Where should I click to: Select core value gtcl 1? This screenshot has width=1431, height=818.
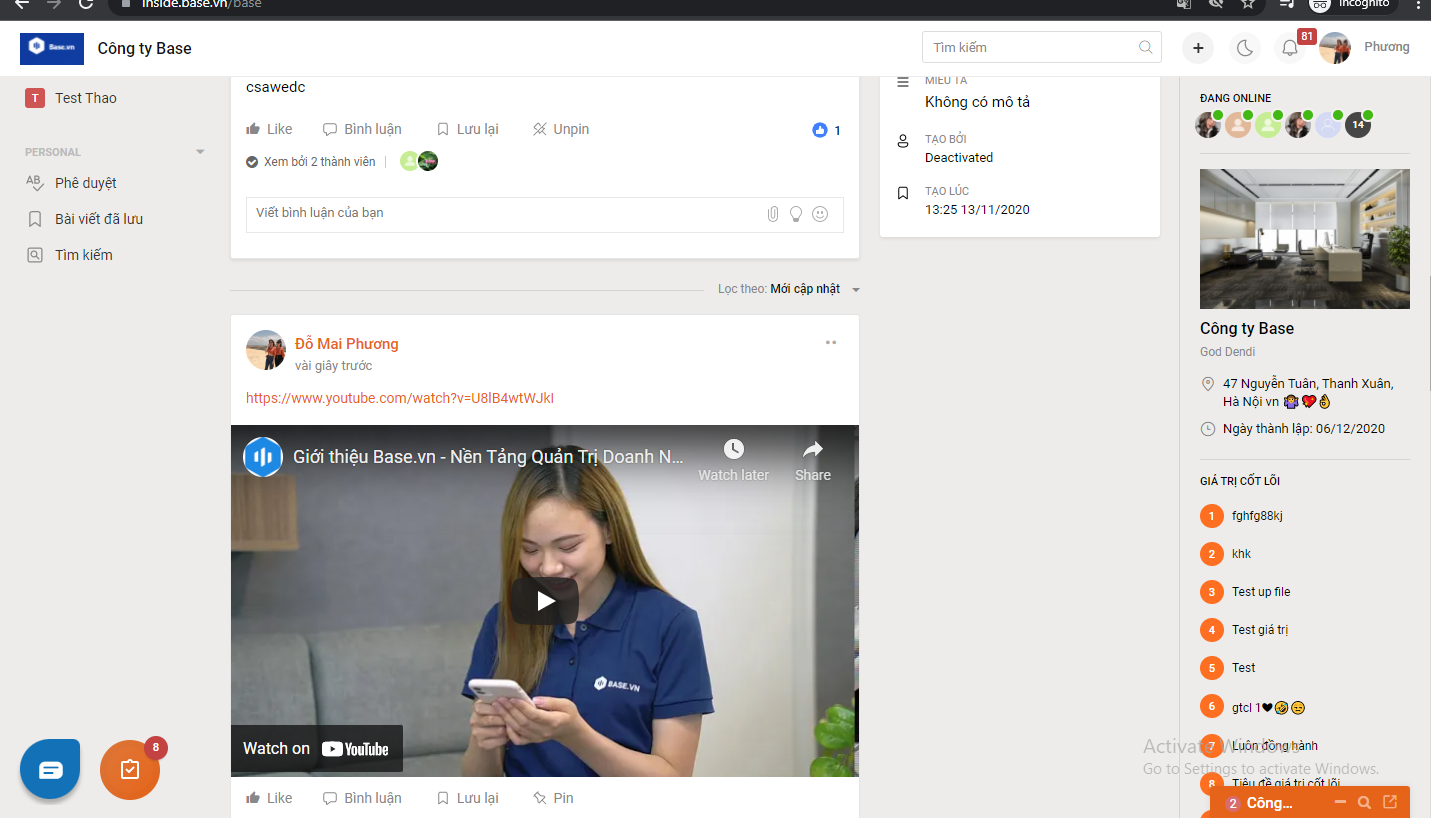(x=1268, y=707)
